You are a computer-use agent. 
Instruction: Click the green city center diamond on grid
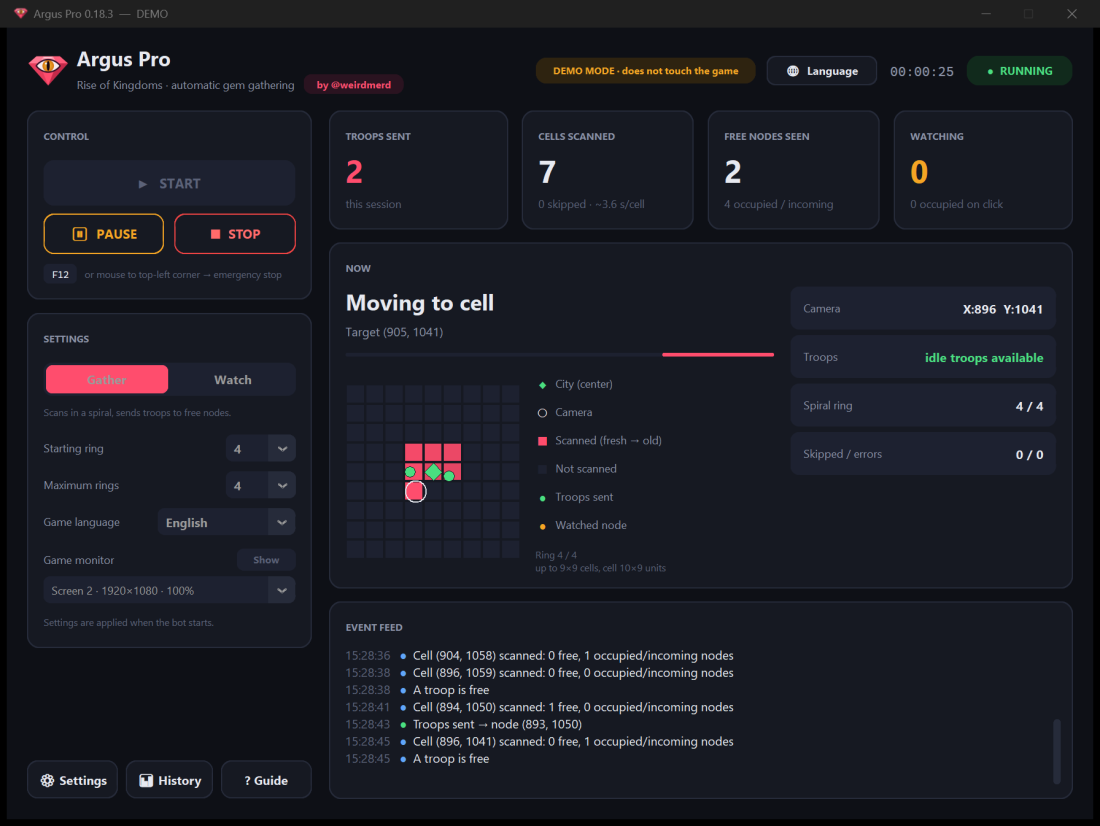click(x=434, y=472)
